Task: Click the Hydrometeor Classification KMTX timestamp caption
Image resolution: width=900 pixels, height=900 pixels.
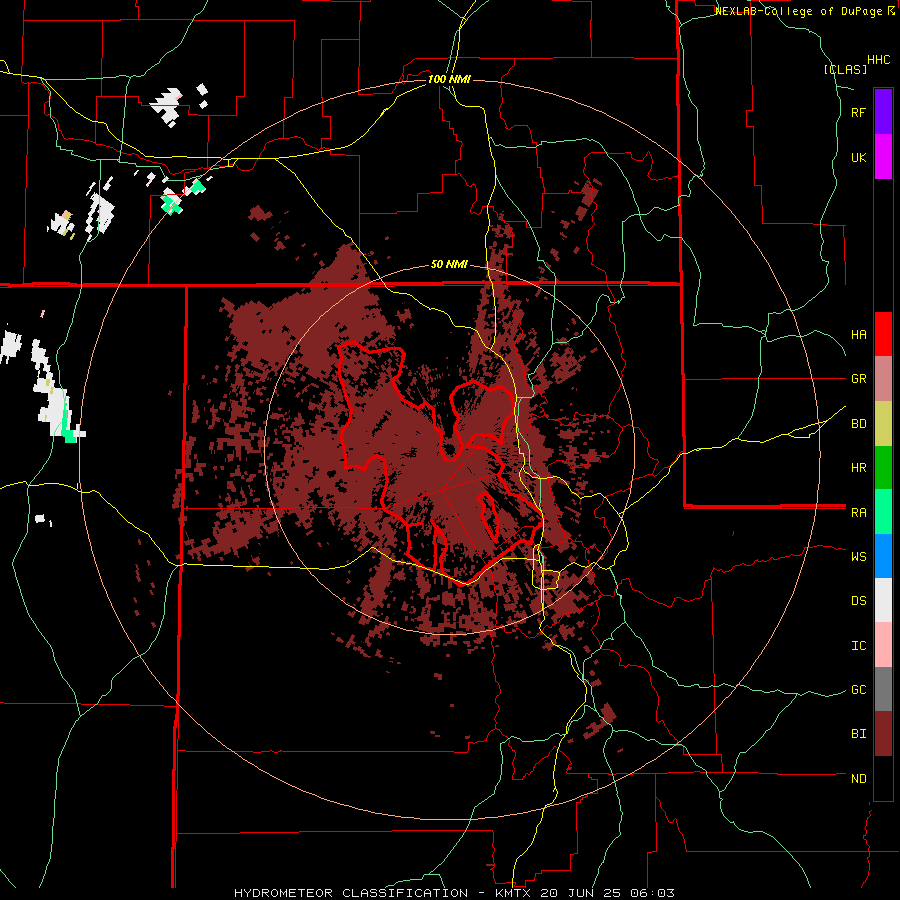Action: (454, 893)
